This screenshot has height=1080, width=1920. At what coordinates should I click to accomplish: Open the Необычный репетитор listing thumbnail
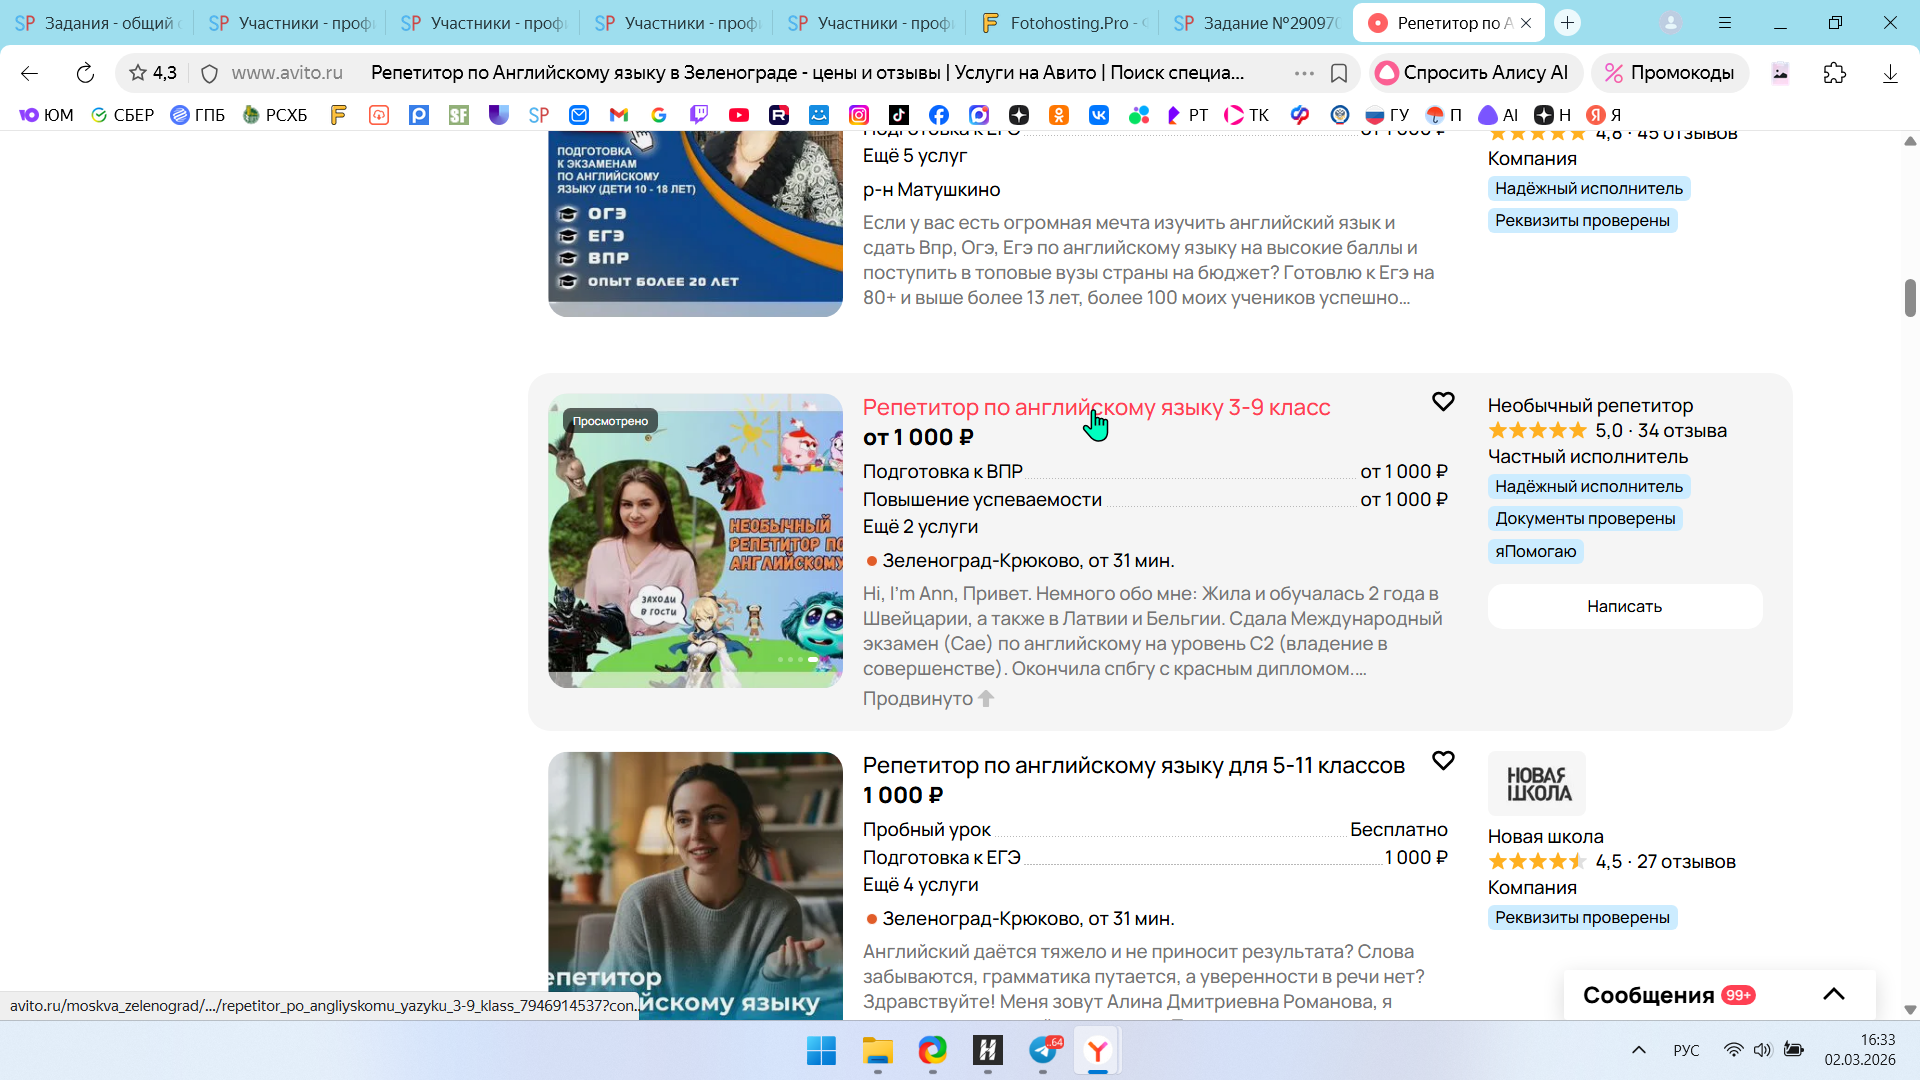[695, 540]
